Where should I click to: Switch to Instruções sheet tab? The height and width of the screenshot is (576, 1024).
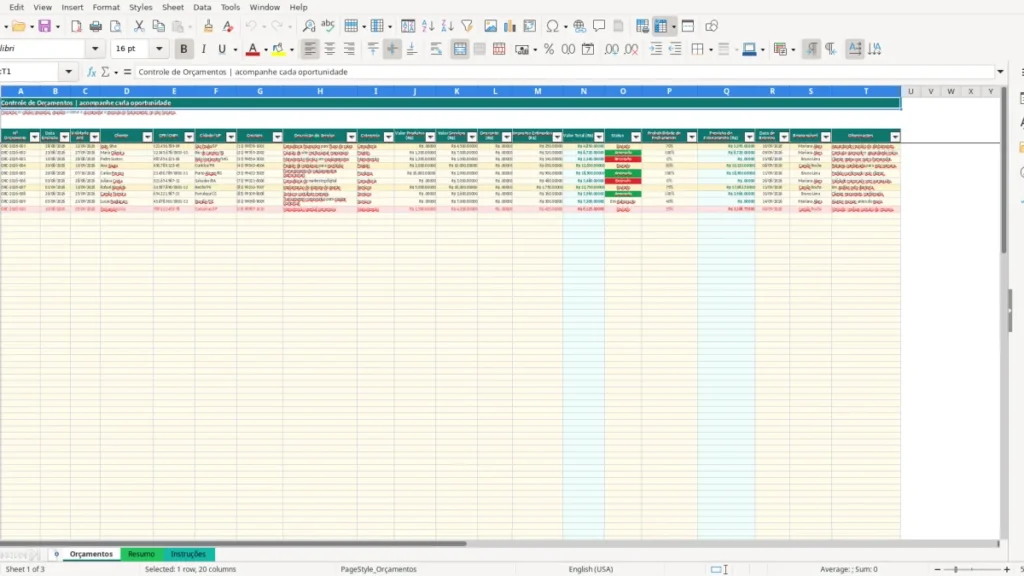coord(188,554)
